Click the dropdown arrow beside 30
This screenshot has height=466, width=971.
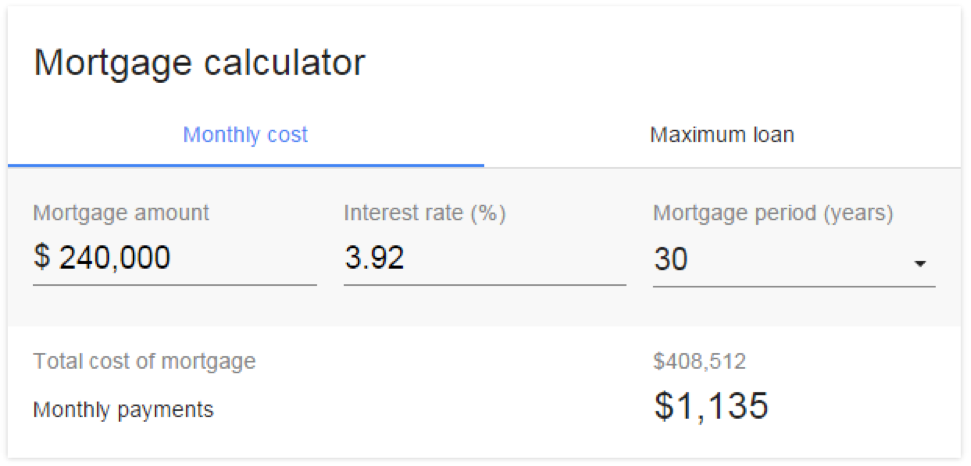920,264
